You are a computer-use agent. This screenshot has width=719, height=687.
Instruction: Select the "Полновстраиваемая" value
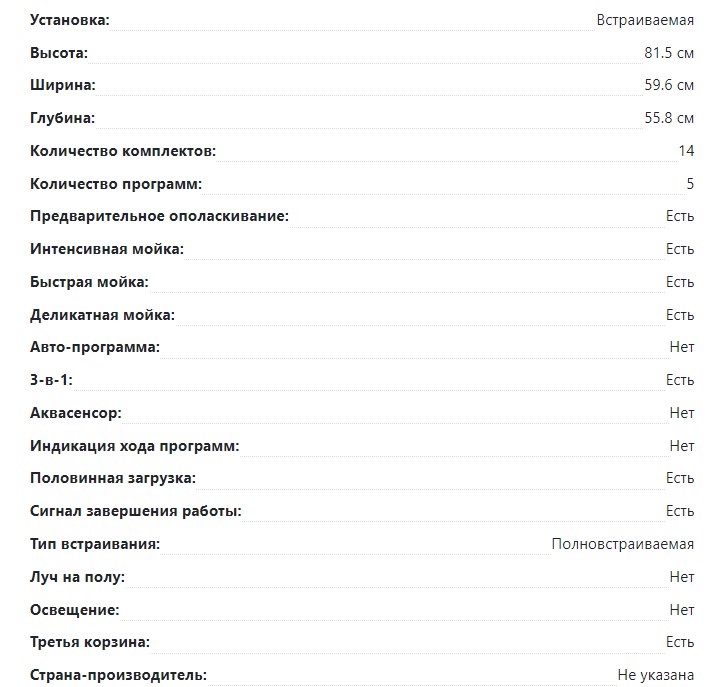pyautogui.click(x=622, y=544)
